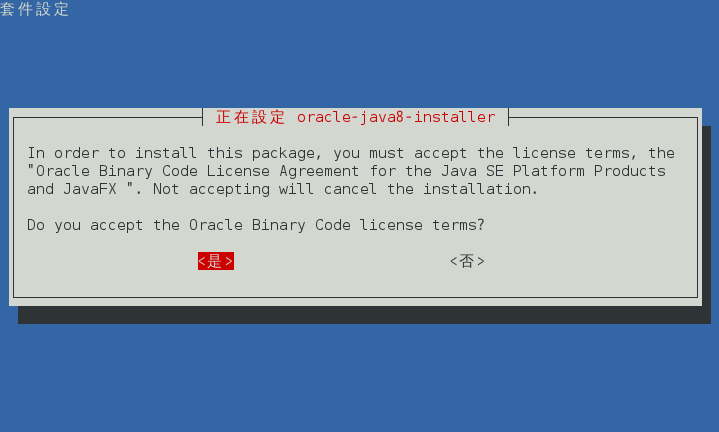Image resolution: width=719 pixels, height=432 pixels.
Task: Click the "Java SE Platform Products" text
Action: coord(553,171)
